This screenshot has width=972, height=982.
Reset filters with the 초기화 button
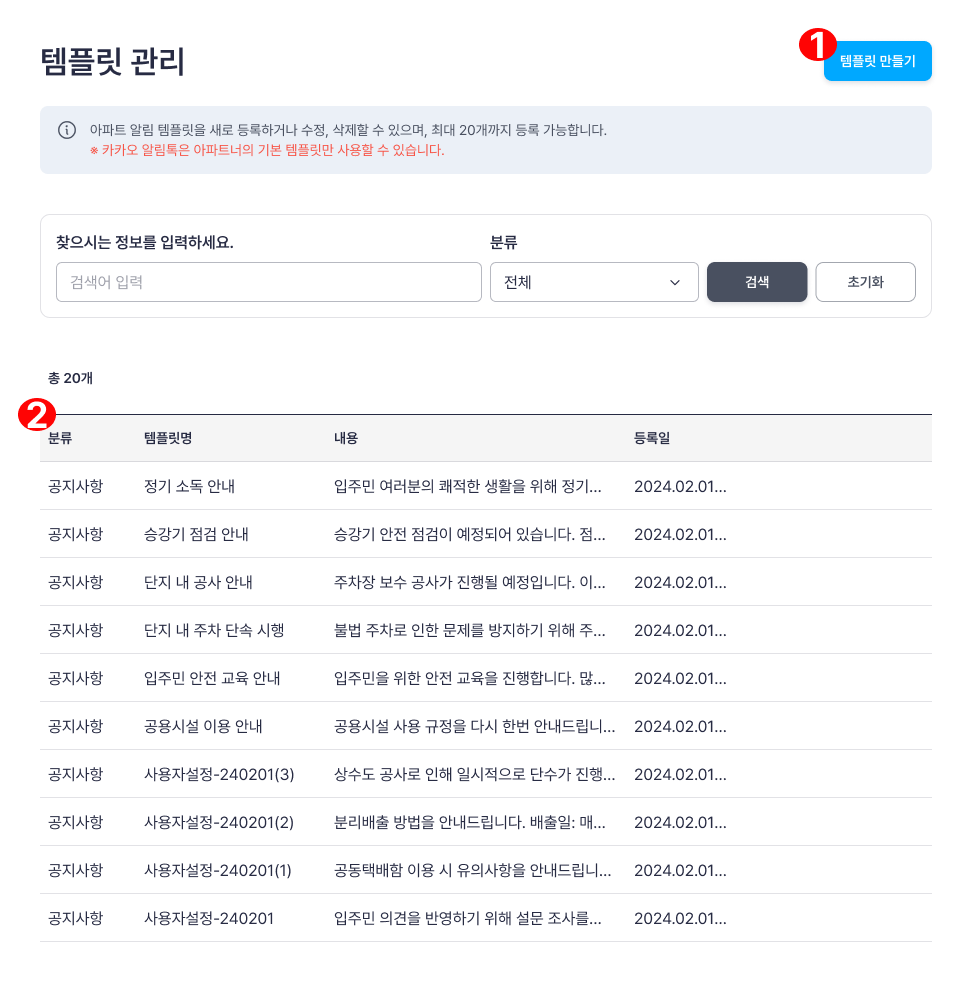pos(866,282)
